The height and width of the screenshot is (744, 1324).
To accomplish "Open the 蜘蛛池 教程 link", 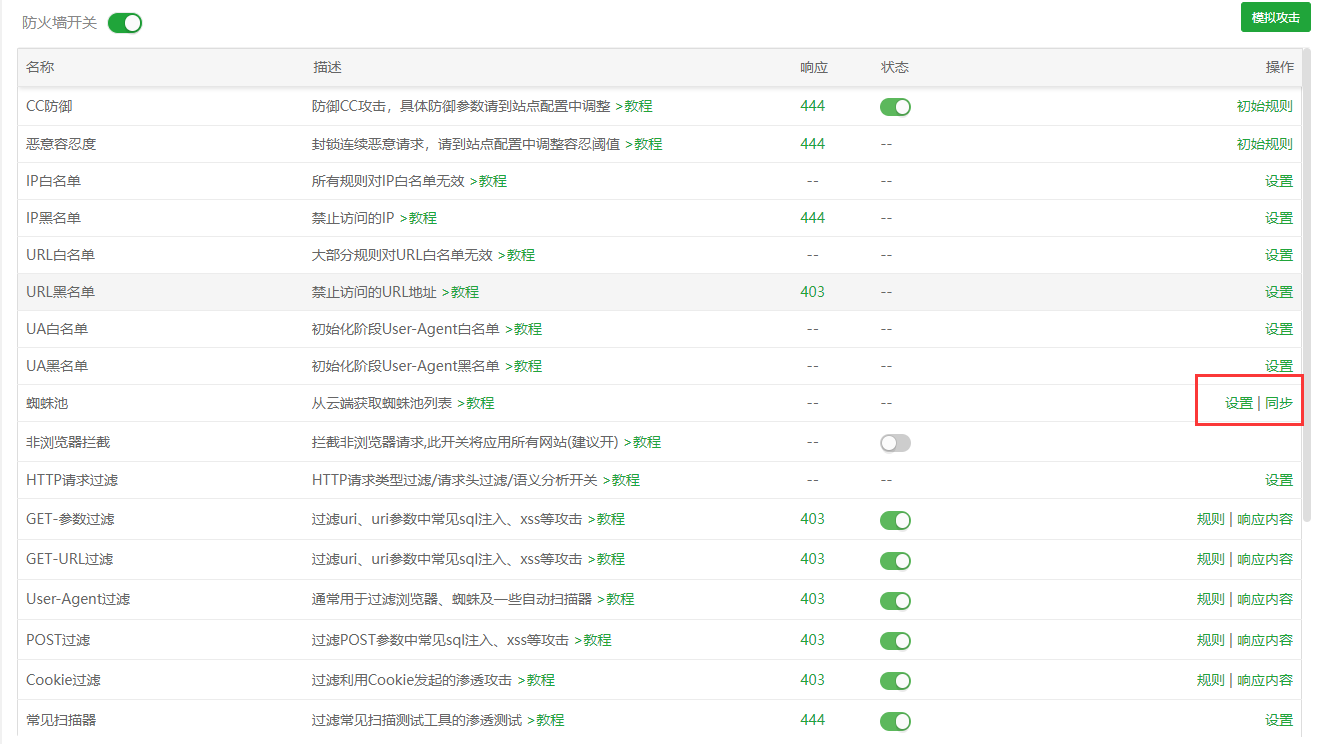I will (476, 403).
